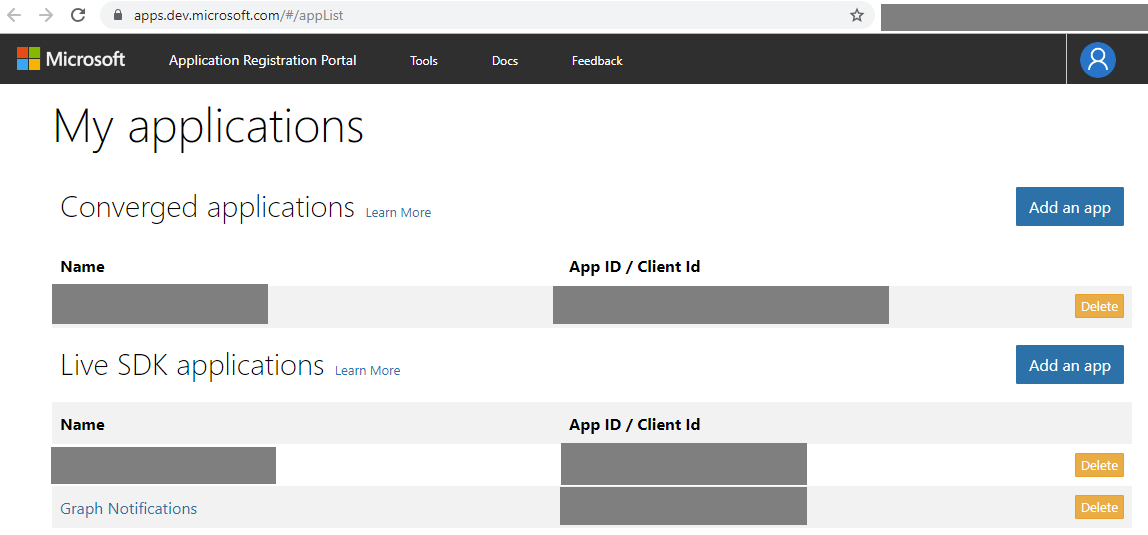Open the Docs menu item
Screen dimensions: 1148x535
coord(505,61)
